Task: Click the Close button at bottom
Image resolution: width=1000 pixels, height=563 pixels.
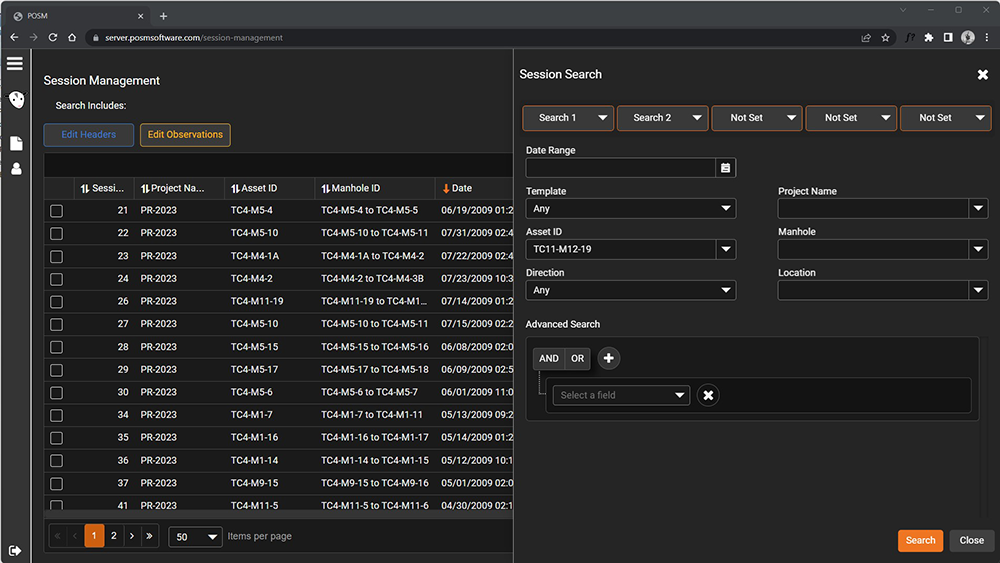Action: tap(971, 541)
